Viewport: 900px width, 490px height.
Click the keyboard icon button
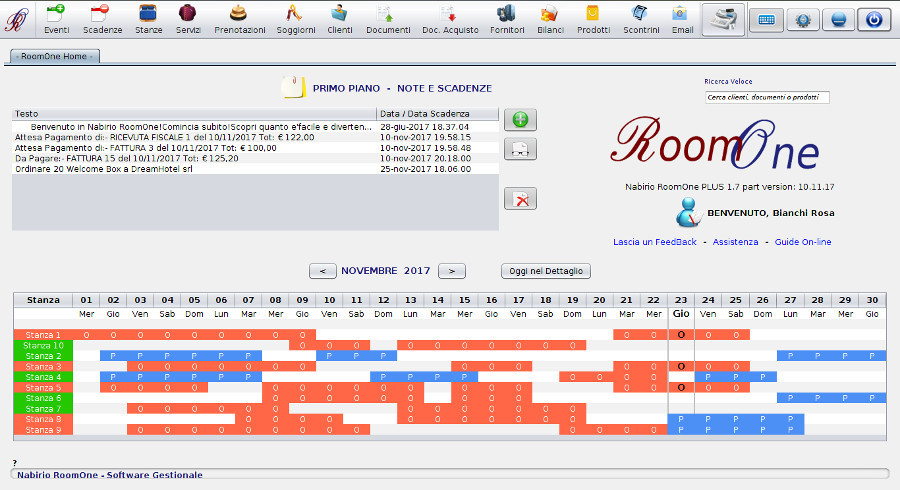[766, 20]
